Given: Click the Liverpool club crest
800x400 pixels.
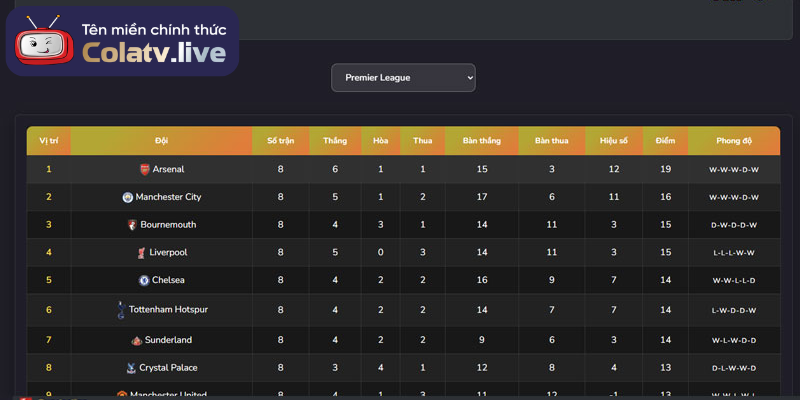Looking at the screenshot, I should pyautogui.click(x=141, y=253).
